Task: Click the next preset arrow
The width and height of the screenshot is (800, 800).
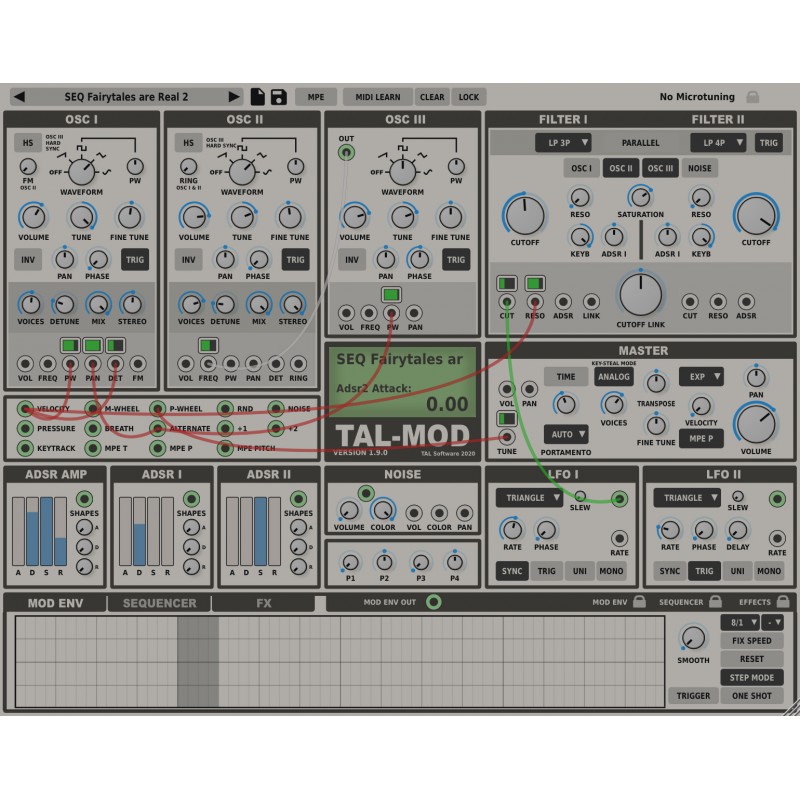Action: pyautogui.click(x=235, y=97)
